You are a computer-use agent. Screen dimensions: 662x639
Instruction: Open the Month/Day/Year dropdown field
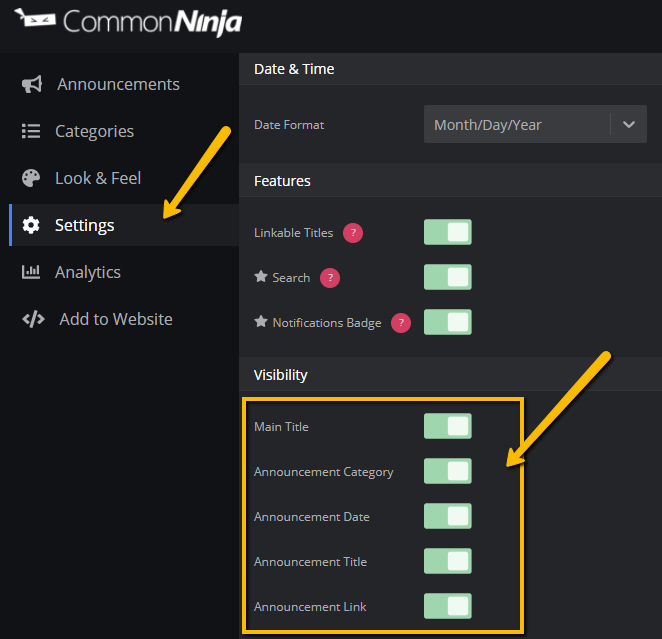coord(535,124)
